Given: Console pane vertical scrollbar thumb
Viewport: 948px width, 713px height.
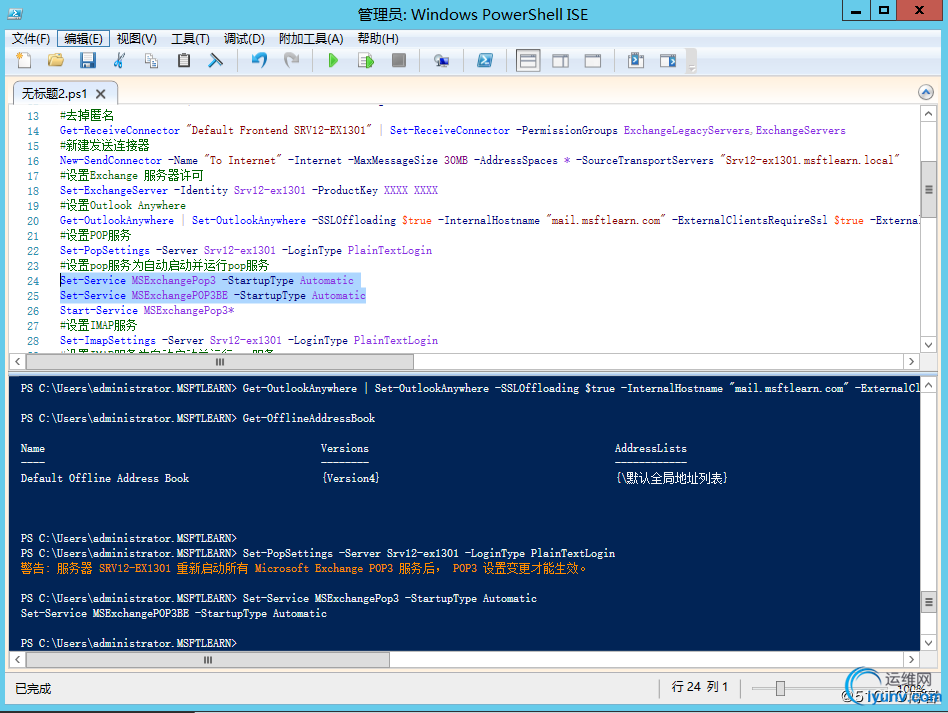Looking at the screenshot, I should tap(928, 602).
